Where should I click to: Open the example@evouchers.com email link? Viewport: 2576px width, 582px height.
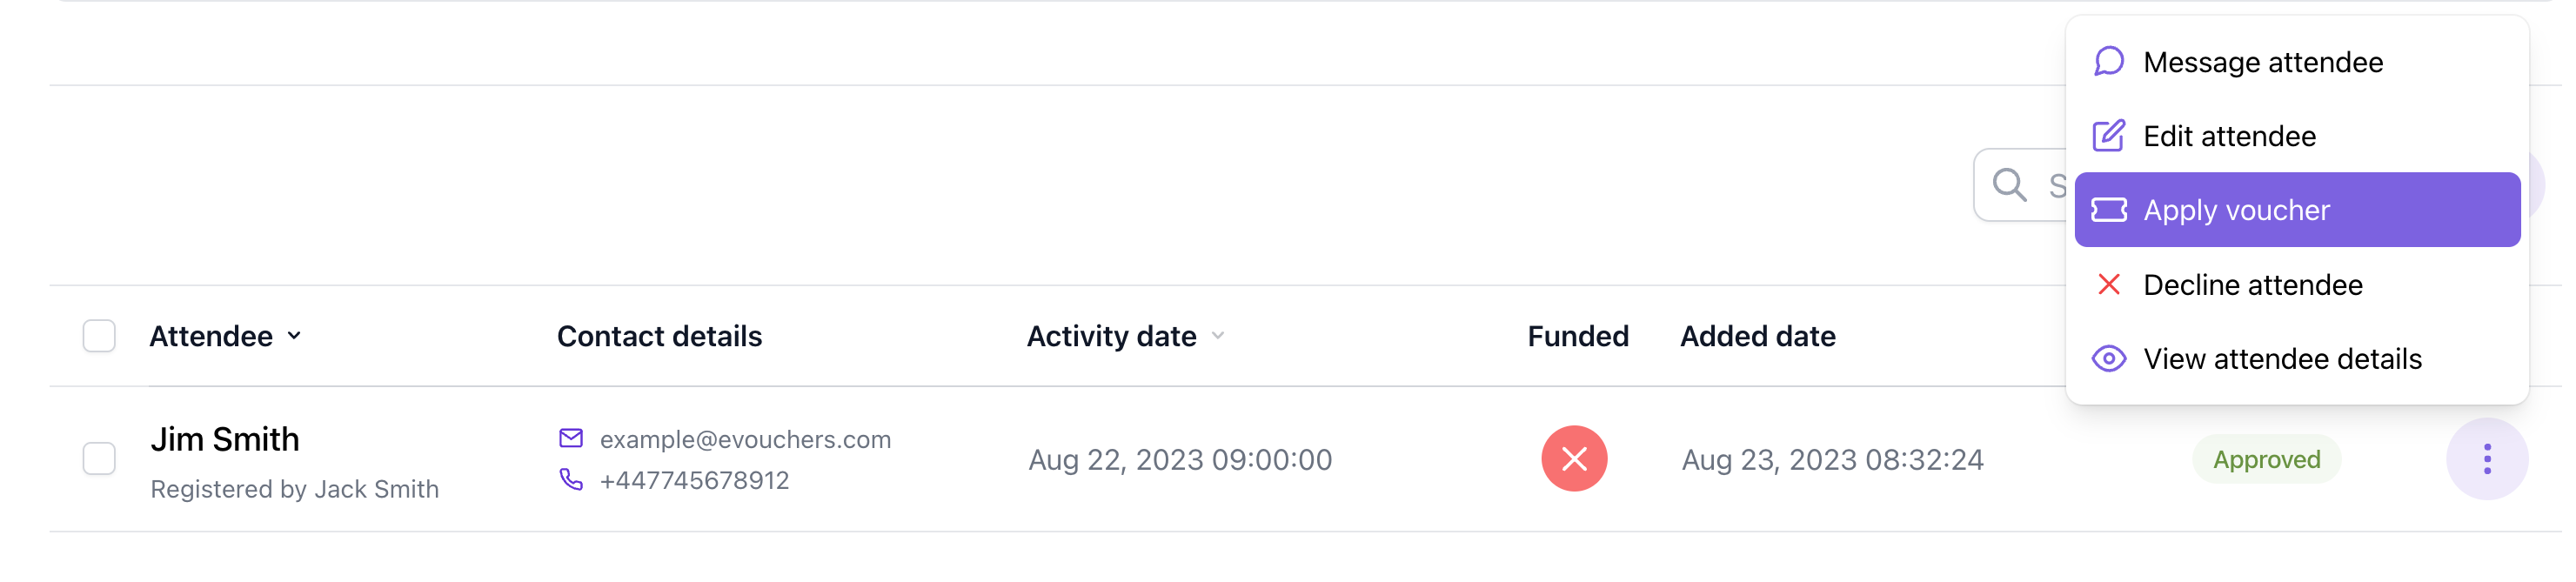(x=745, y=439)
